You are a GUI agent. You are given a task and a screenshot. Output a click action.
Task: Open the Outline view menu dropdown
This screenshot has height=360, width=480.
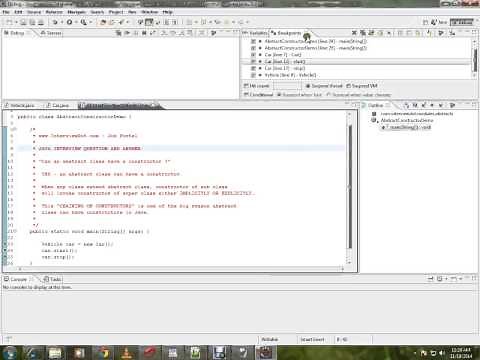pos(452,105)
